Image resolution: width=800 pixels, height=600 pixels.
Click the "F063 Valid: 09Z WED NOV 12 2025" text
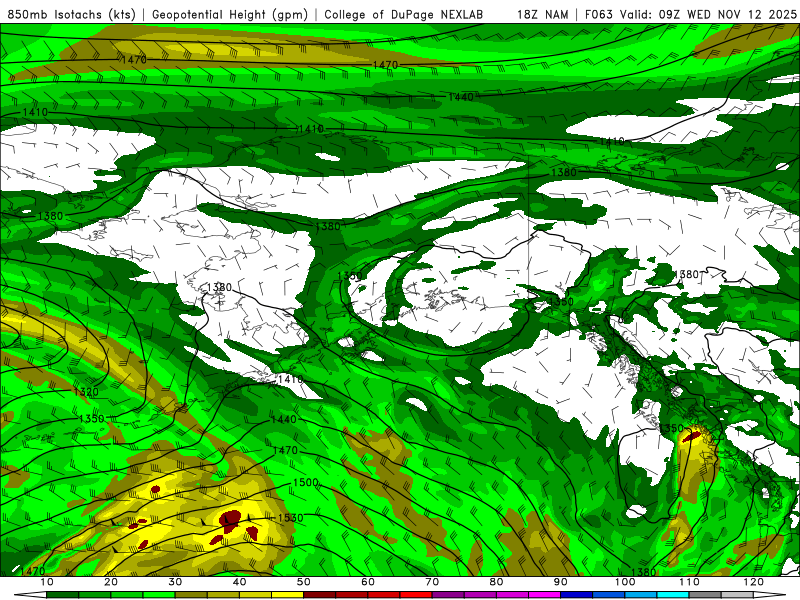pos(690,14)
